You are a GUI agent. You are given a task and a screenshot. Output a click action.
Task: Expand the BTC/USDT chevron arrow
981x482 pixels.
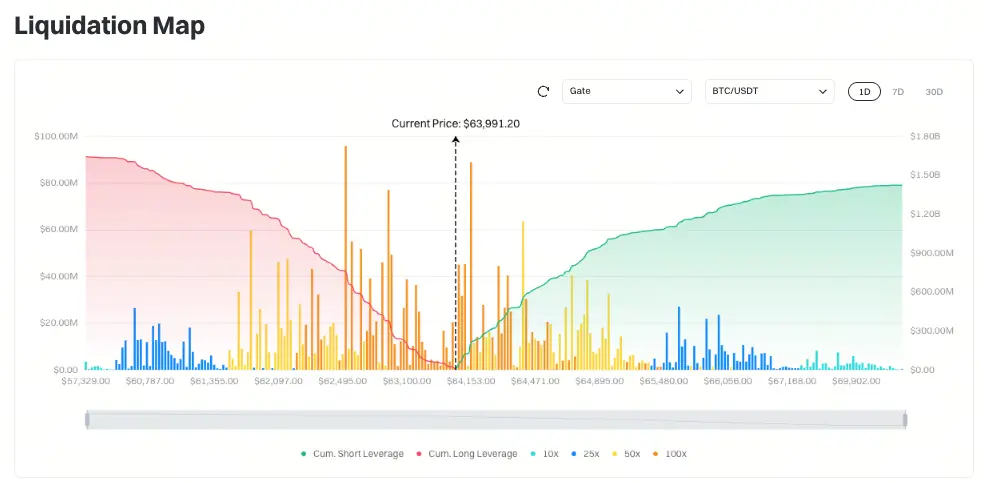click(x=823, y=92)
